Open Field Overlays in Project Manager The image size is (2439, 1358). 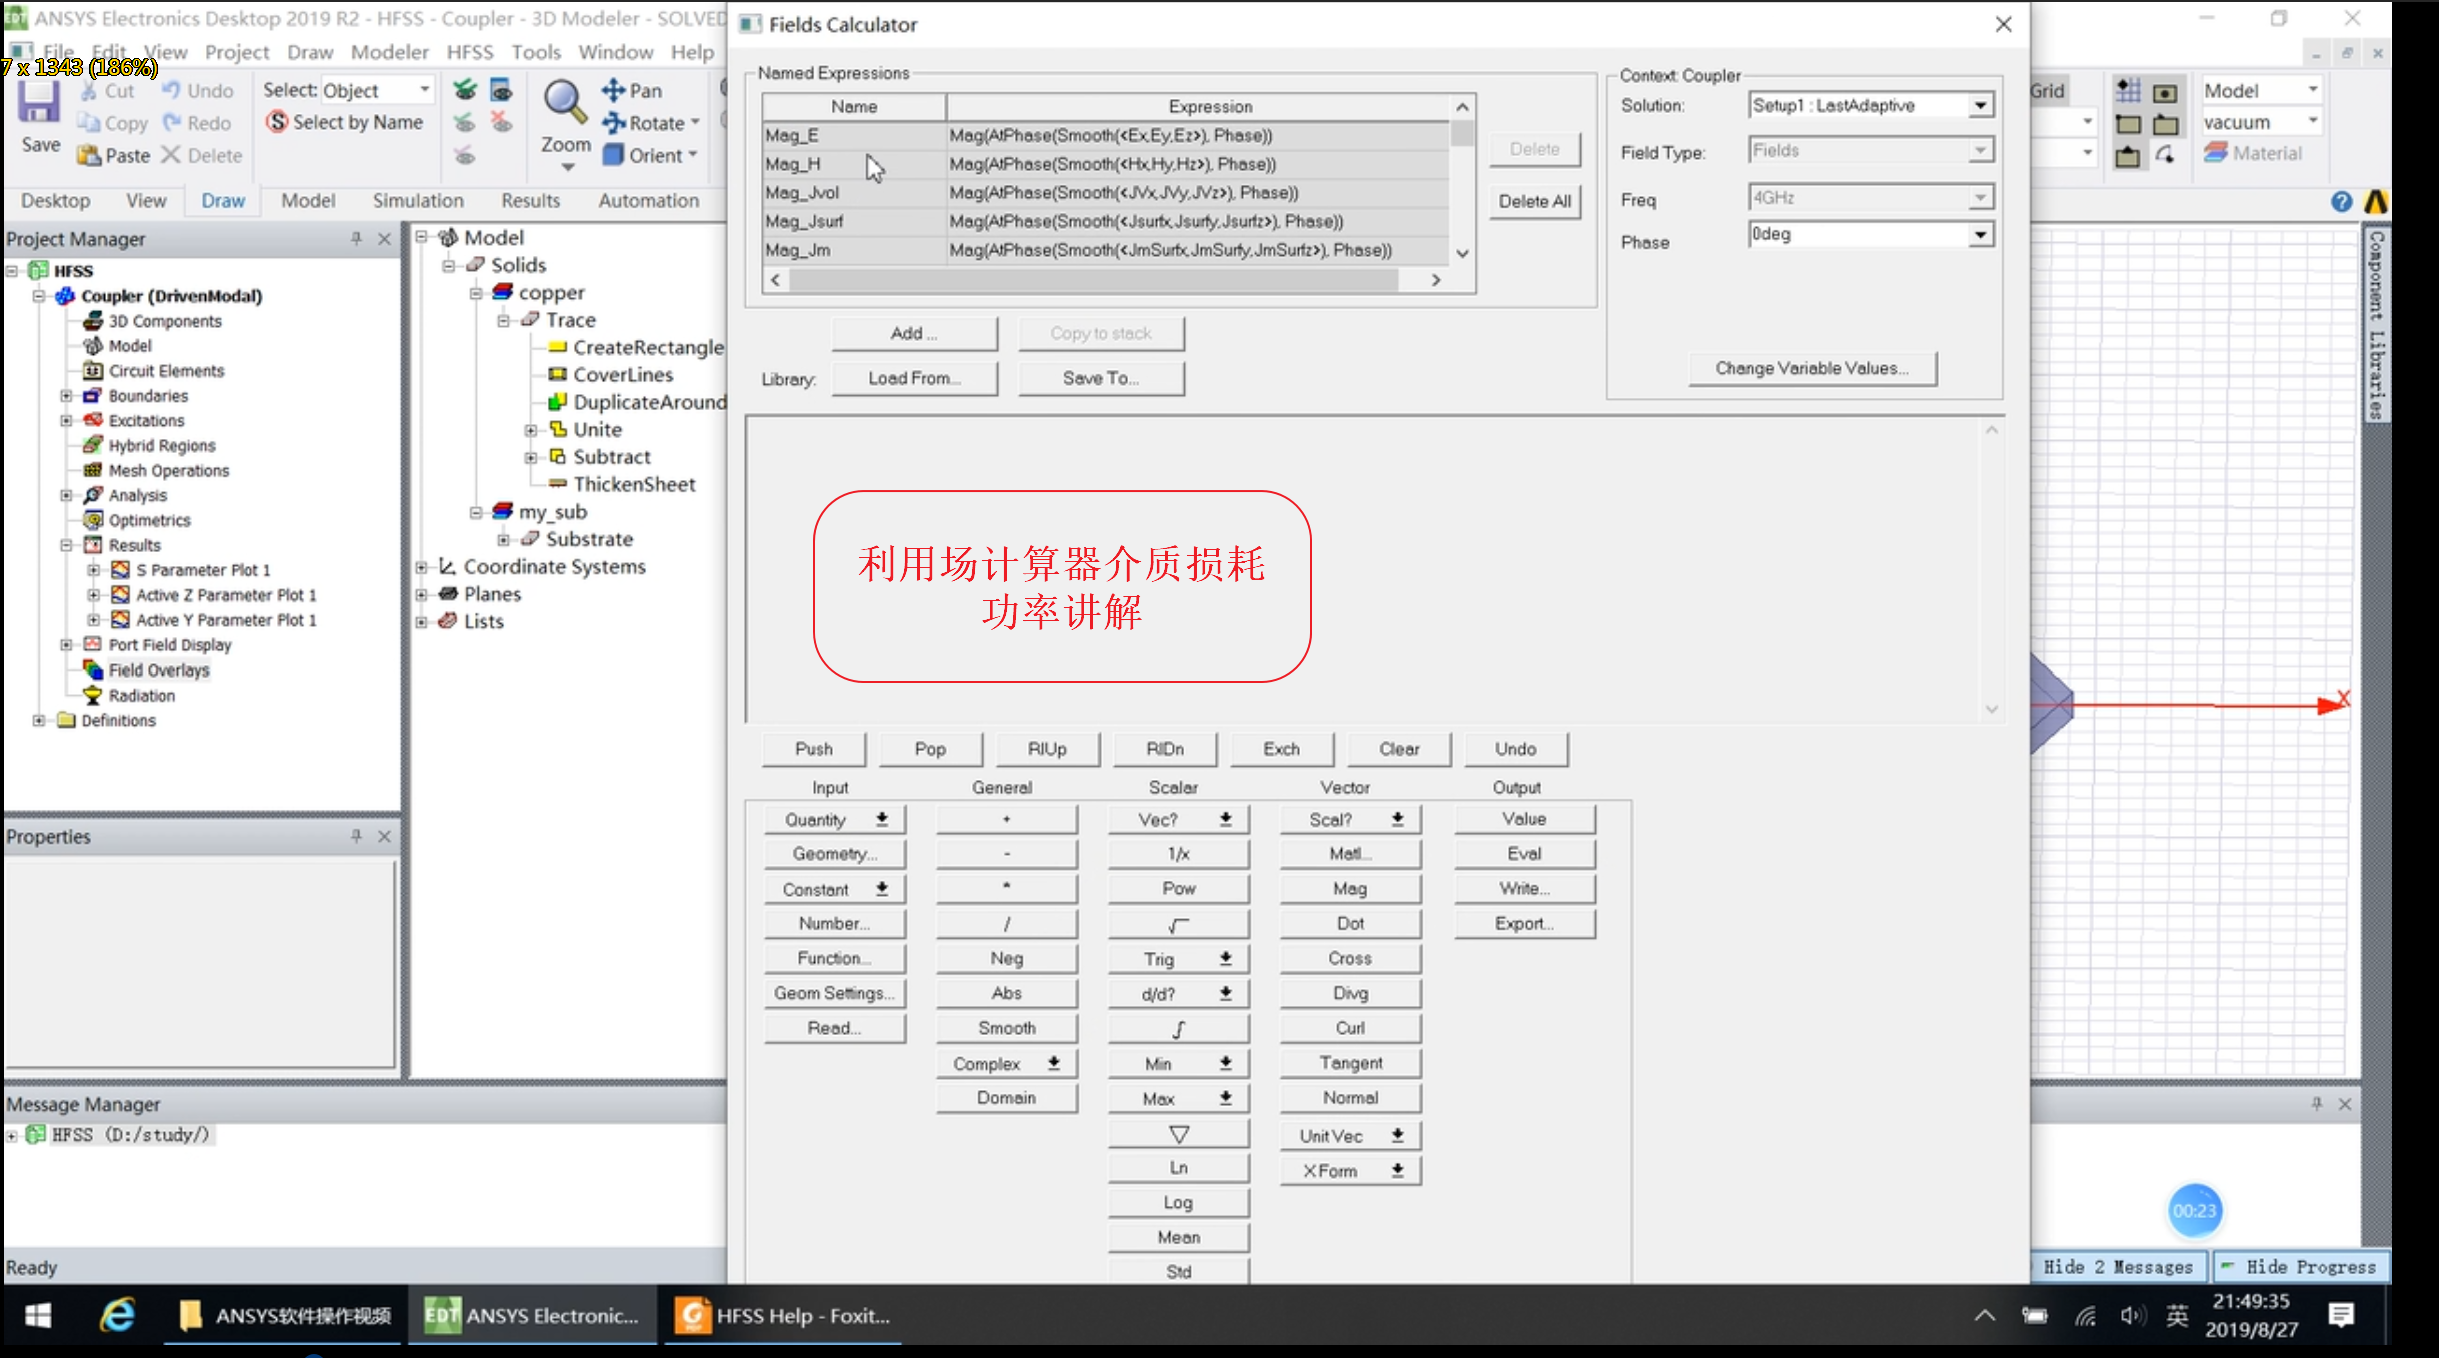pyautogui.click(x=158, y=670)
